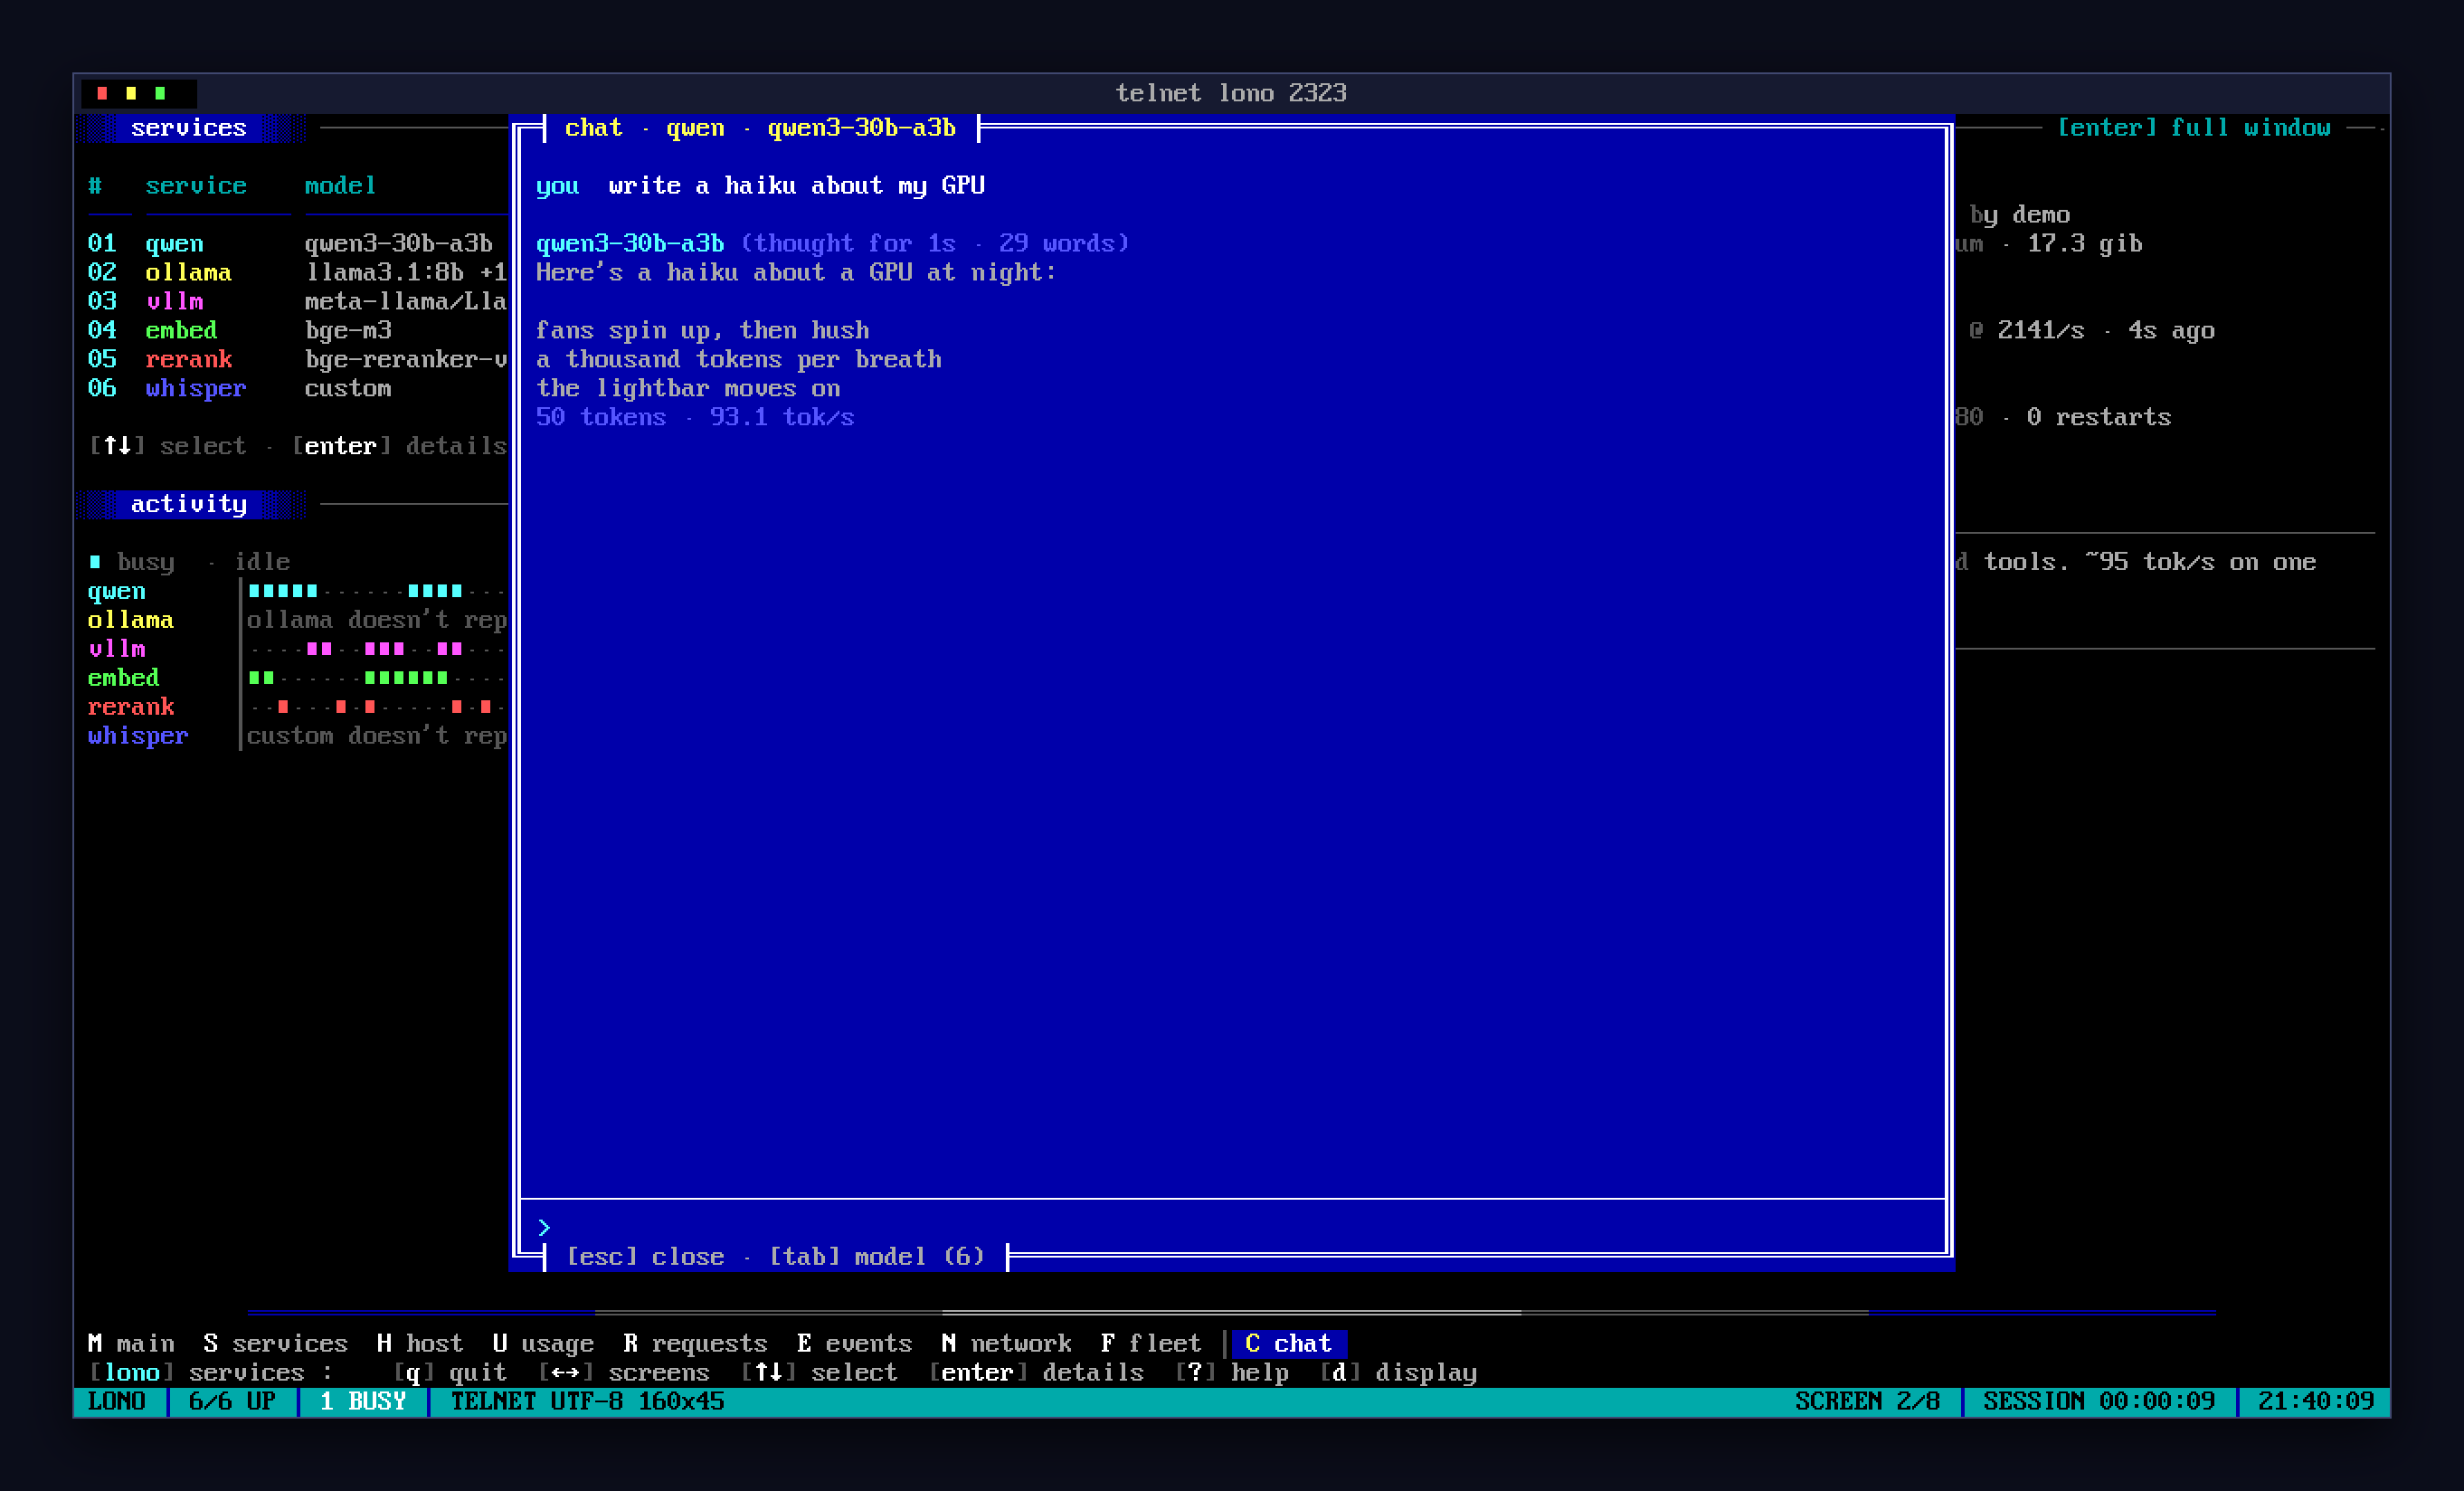
Task: Click the 6/6 UP status entry
Action: [x=232, y=1401]
